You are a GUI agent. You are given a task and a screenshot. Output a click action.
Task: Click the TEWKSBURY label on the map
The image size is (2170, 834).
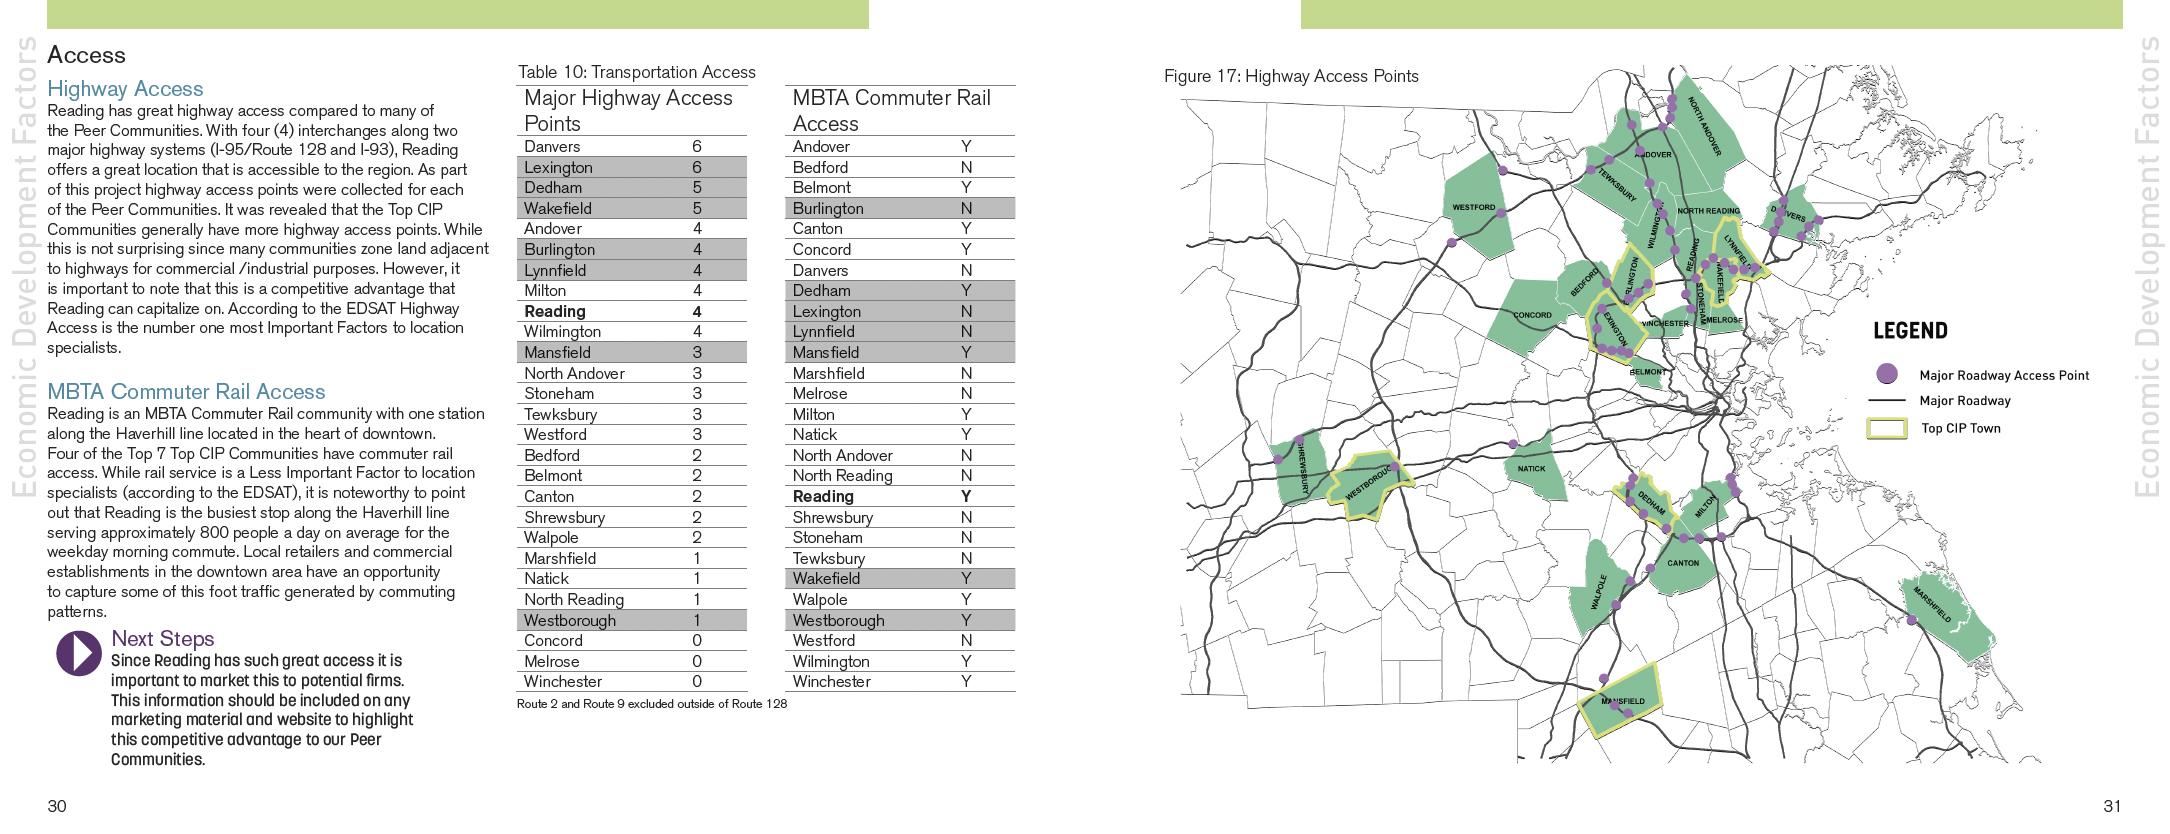pyautogui.click(x=1616, y=186)
